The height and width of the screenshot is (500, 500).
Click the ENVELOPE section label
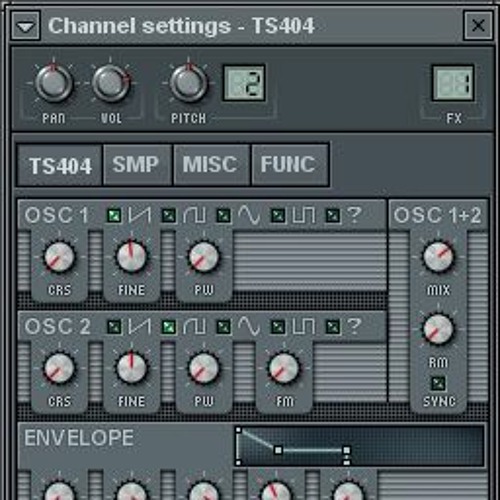click(x=79, y=438)
